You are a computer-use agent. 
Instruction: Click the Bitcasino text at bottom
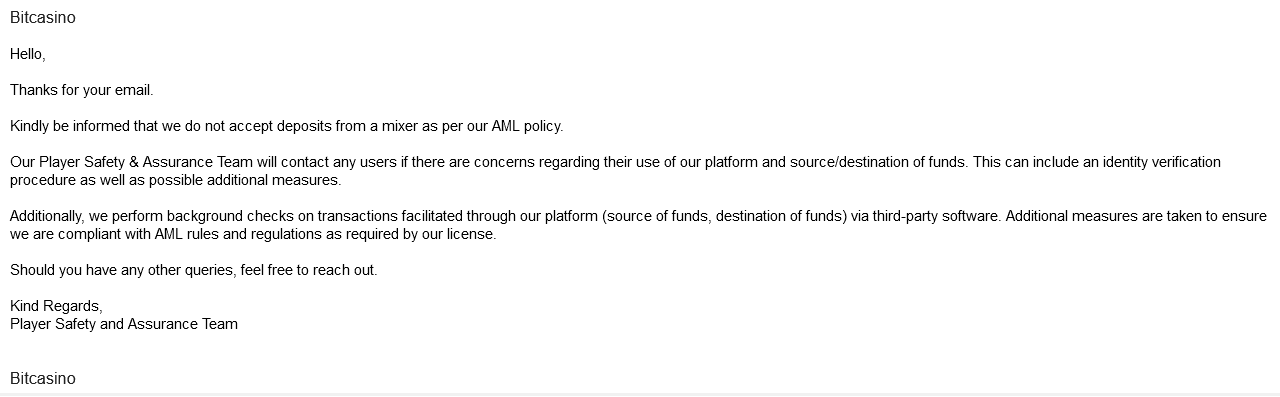click(43, 378)
